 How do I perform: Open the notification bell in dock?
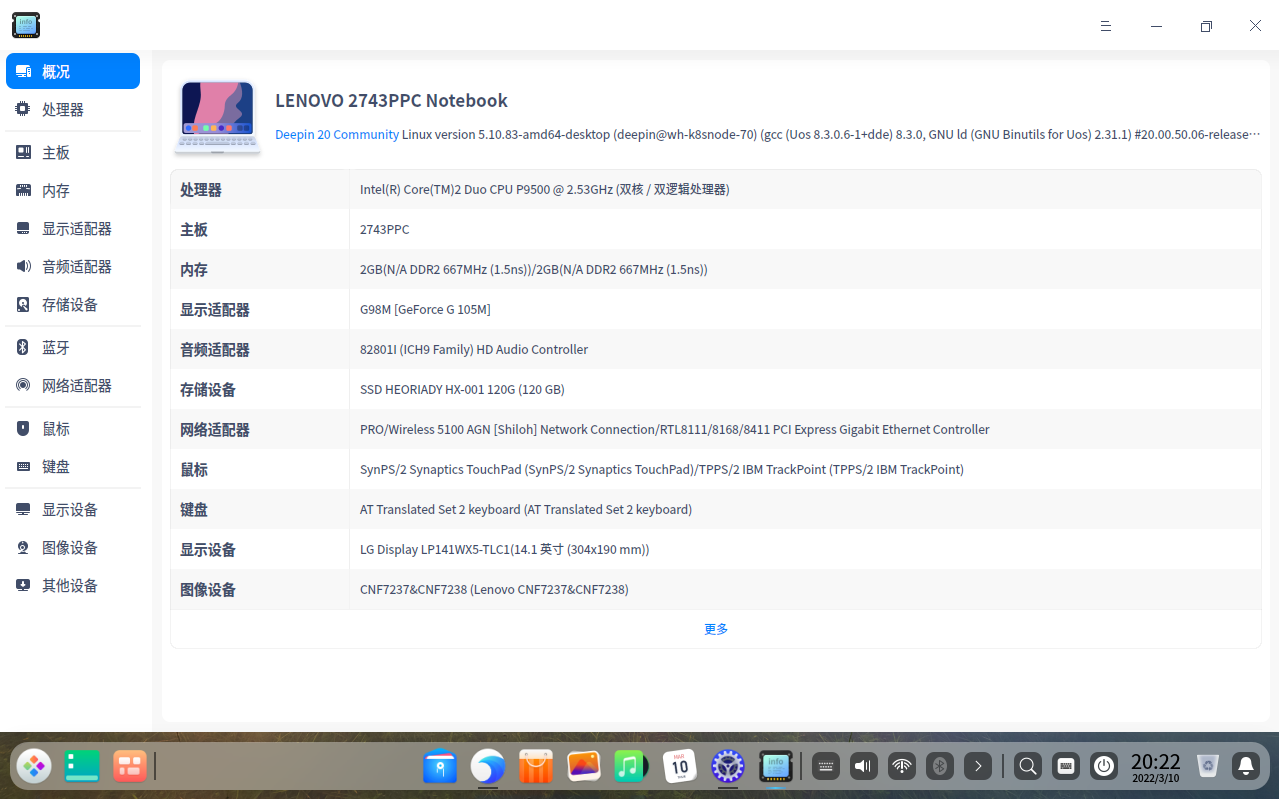1246,767
